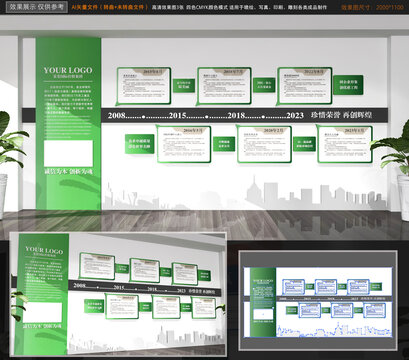Click the YOUR LOGO text in main display
Screen dimensions: 409x360
coord(68,70)
